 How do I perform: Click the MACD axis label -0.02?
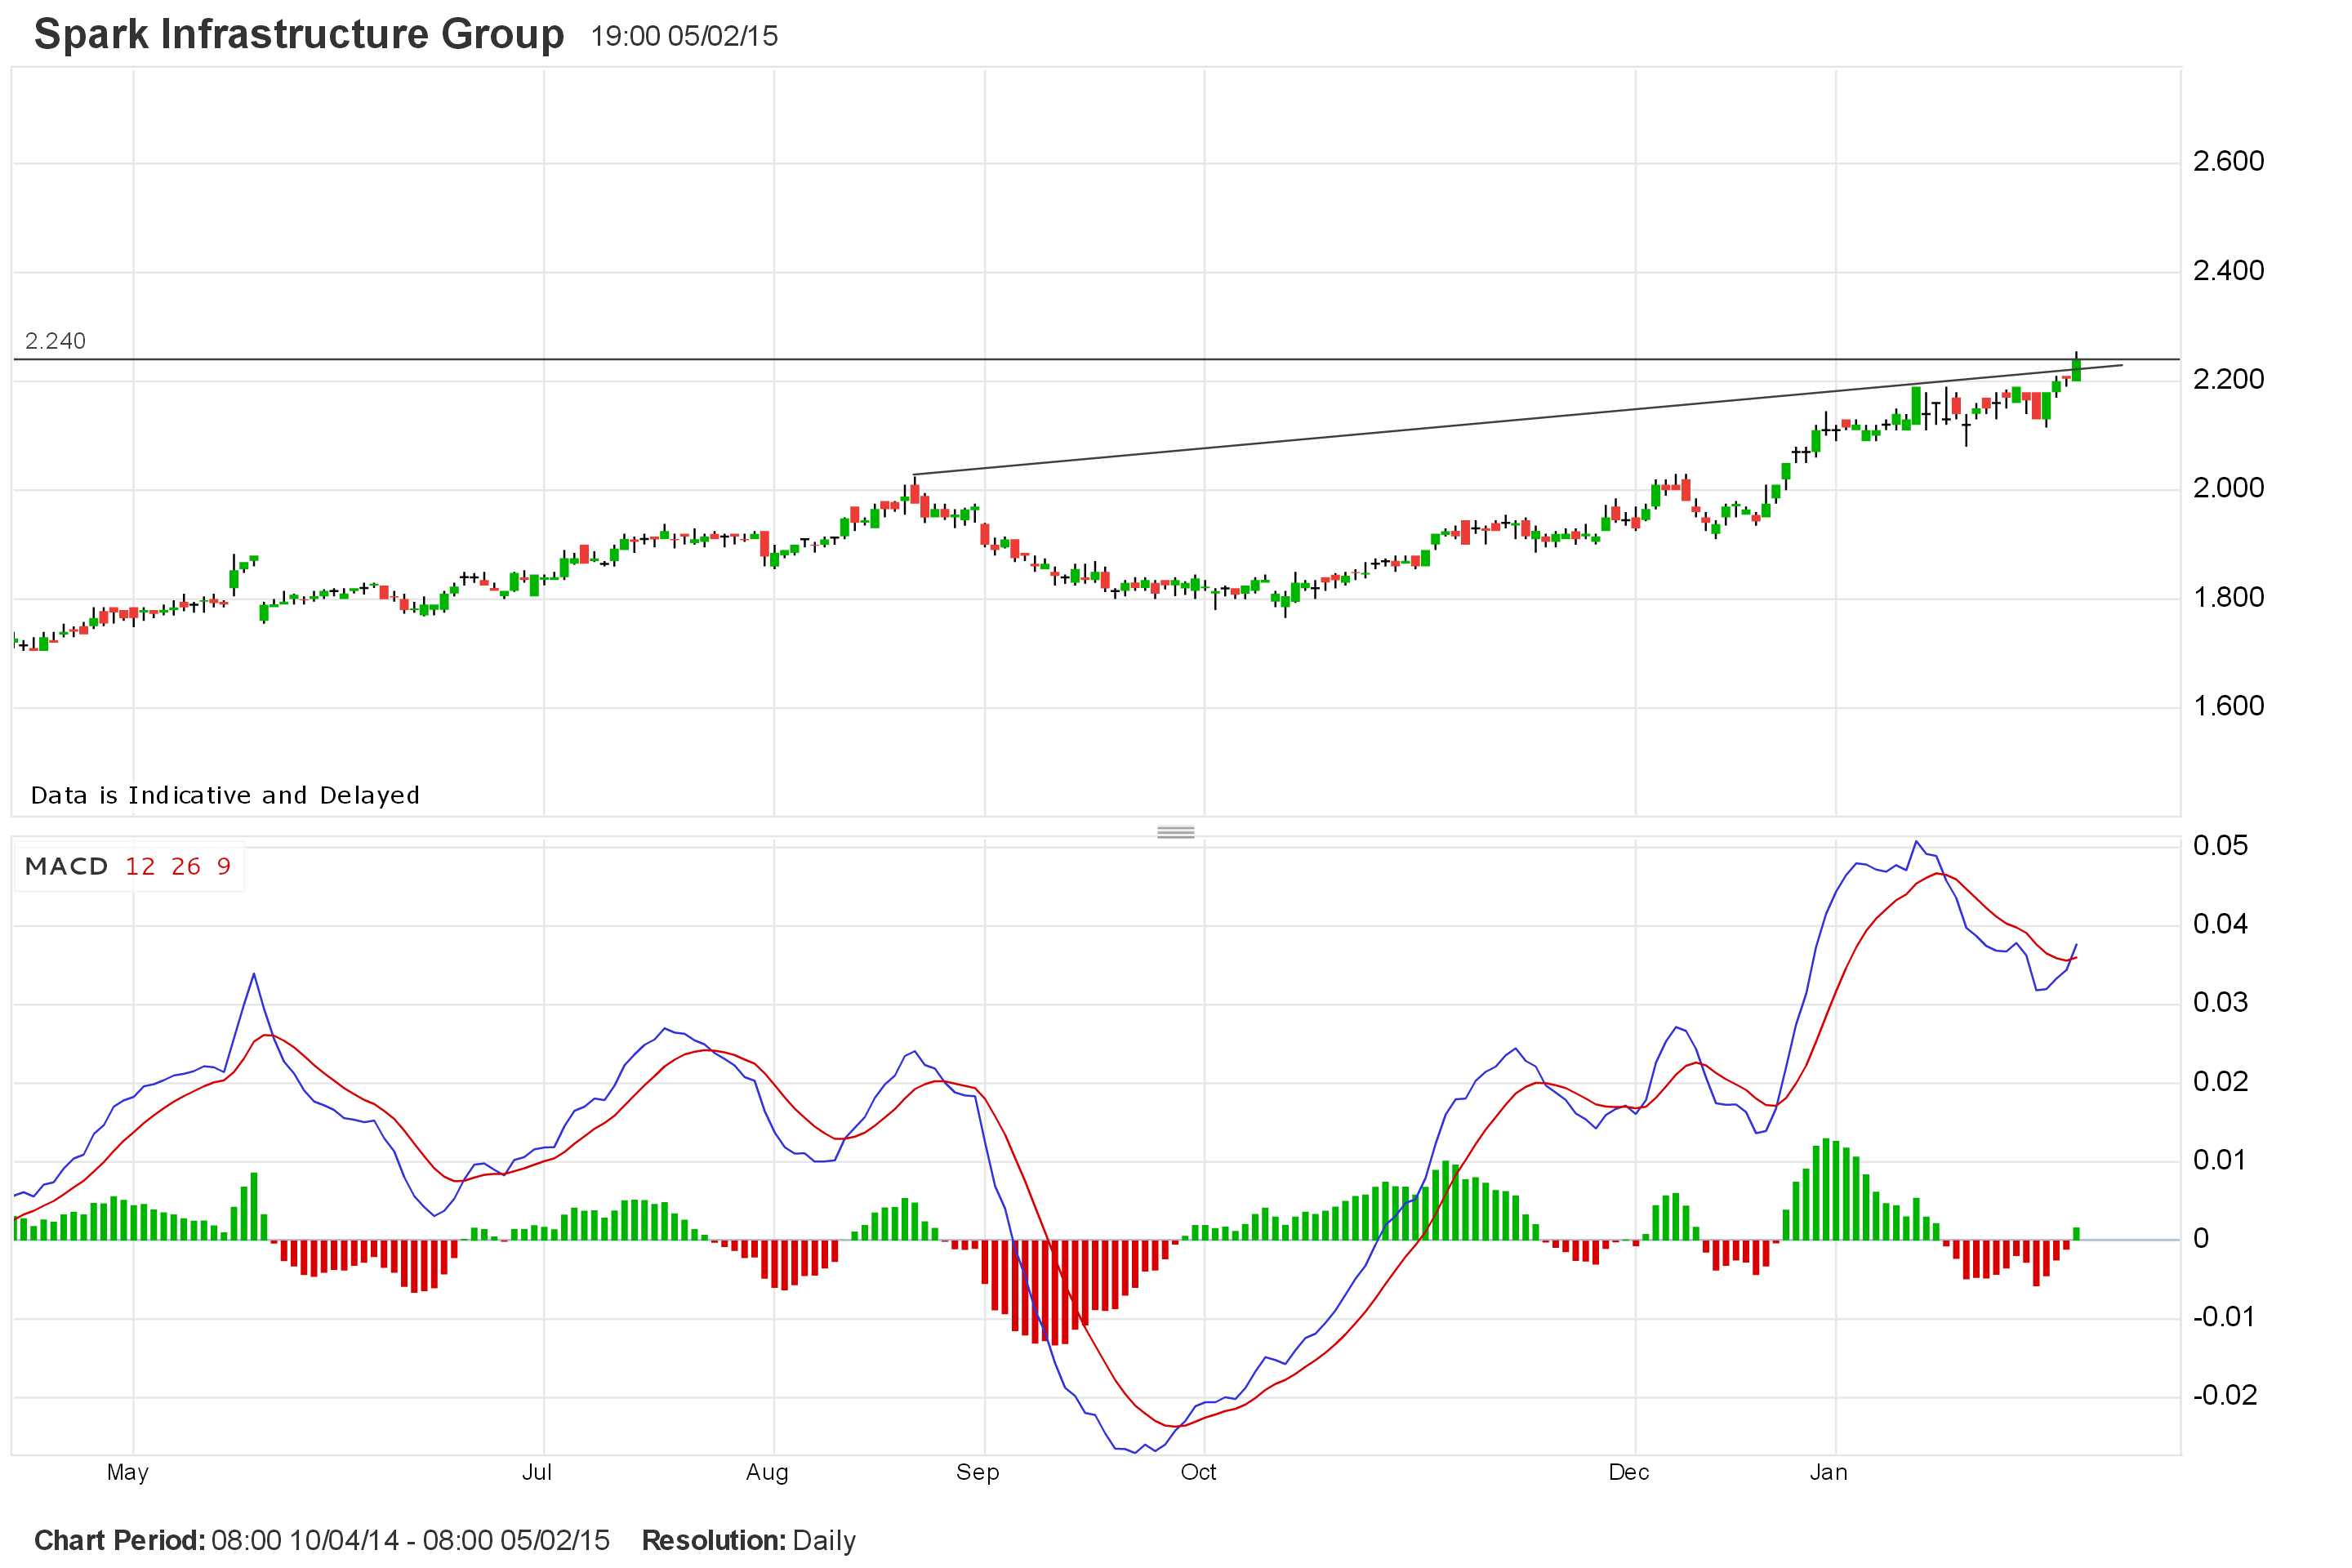[2225, 1395]
